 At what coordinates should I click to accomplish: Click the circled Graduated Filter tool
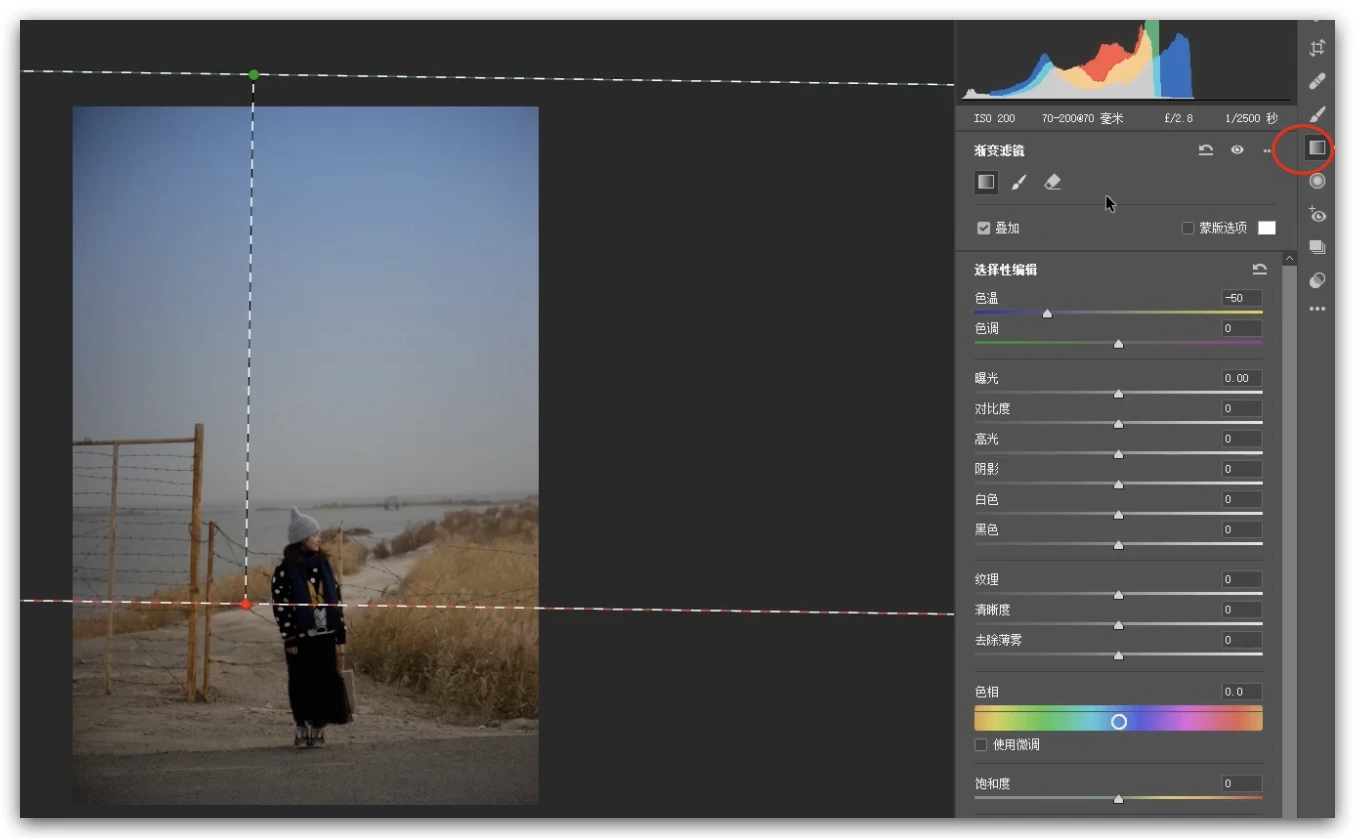[x=1317, y=148]
